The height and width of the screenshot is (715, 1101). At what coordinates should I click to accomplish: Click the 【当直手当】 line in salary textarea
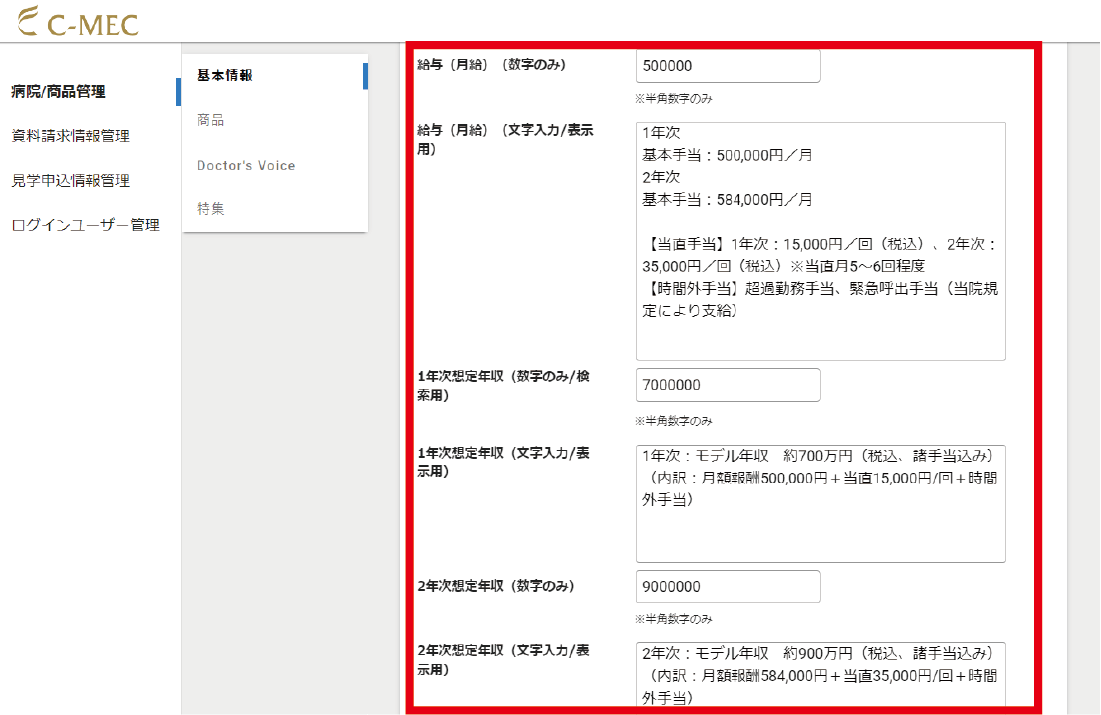tap(820, 255)
